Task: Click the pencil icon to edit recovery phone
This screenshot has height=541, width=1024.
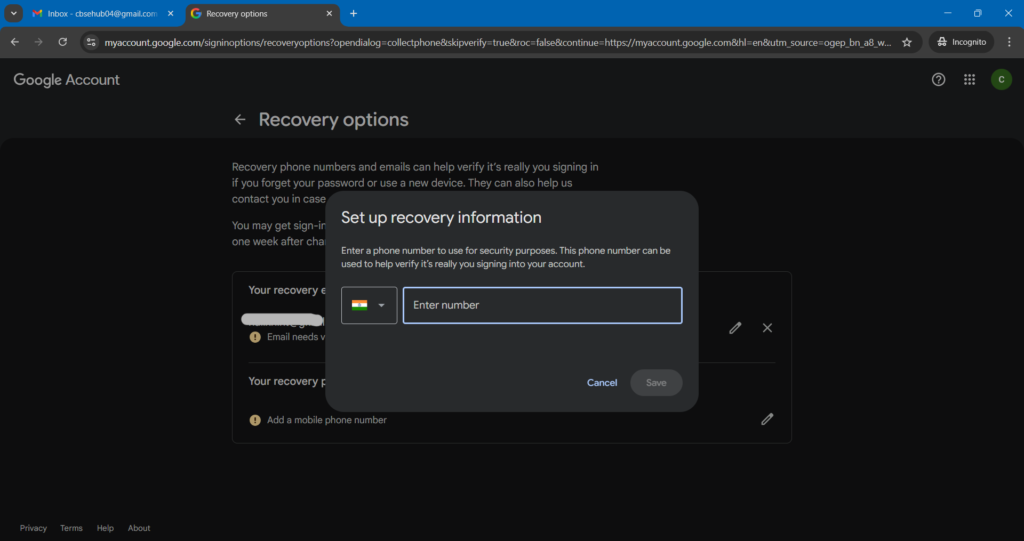Action: click(767, 419)
